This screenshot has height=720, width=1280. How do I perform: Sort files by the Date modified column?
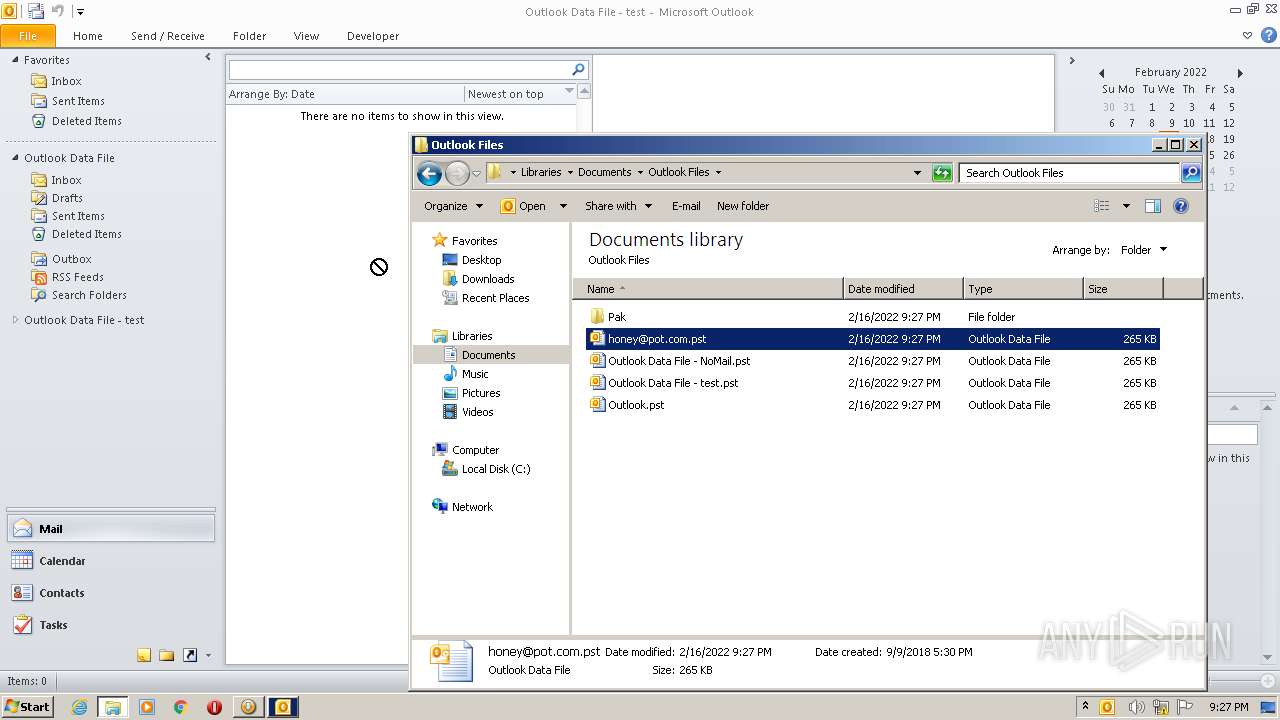tap(903, 289)
